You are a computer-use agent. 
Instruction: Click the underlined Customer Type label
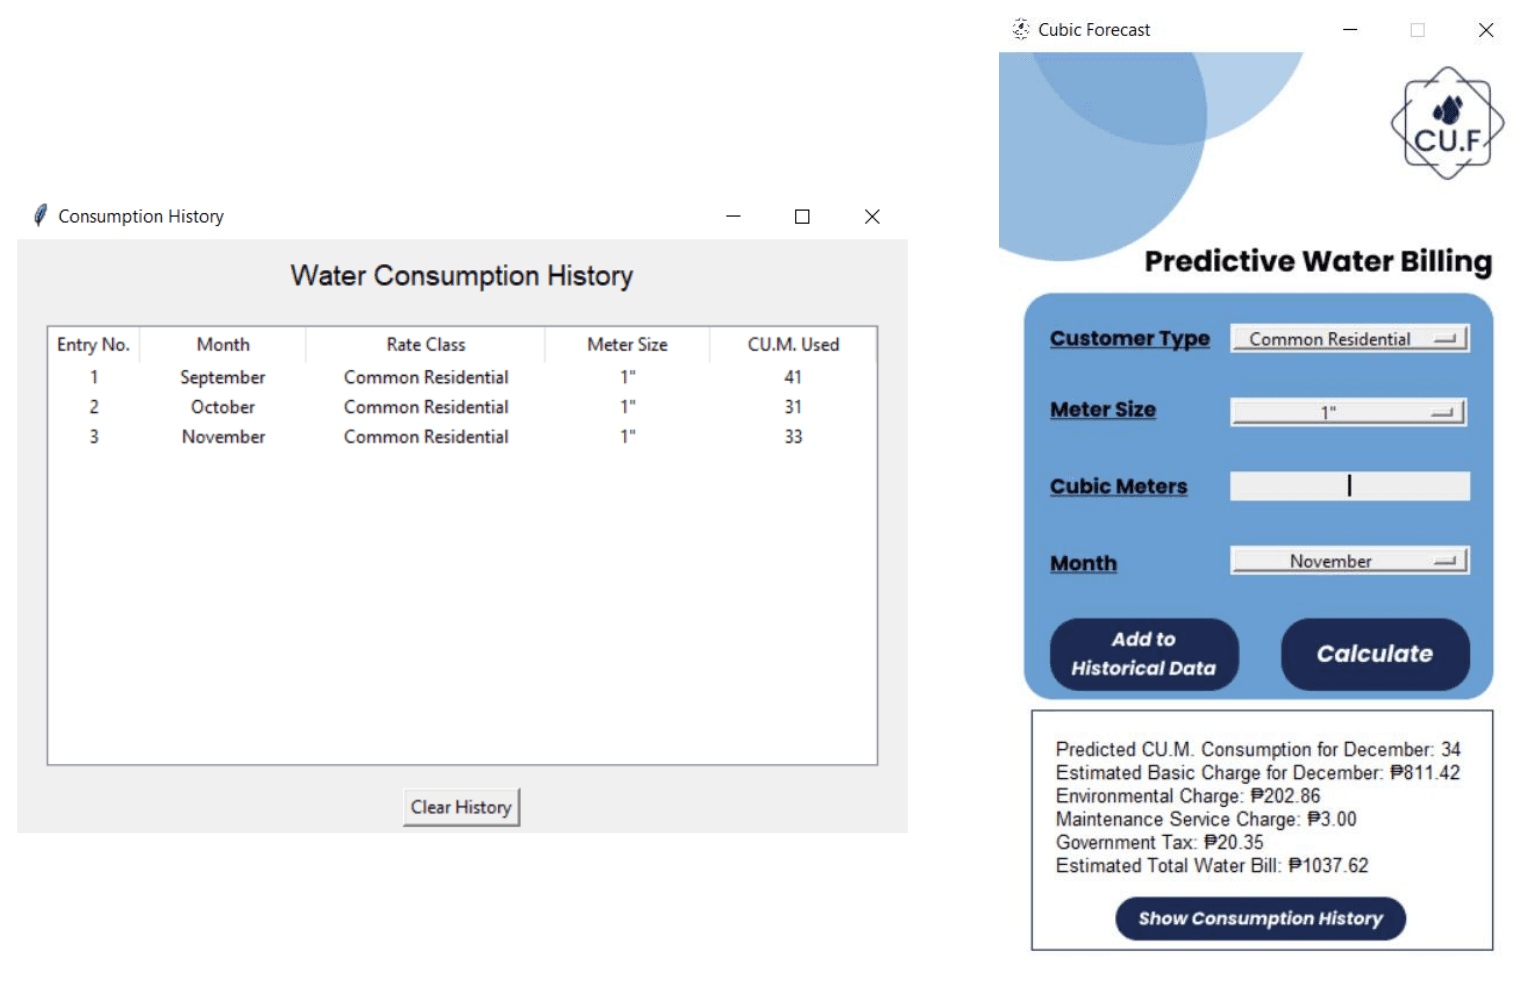point(1128,339)
